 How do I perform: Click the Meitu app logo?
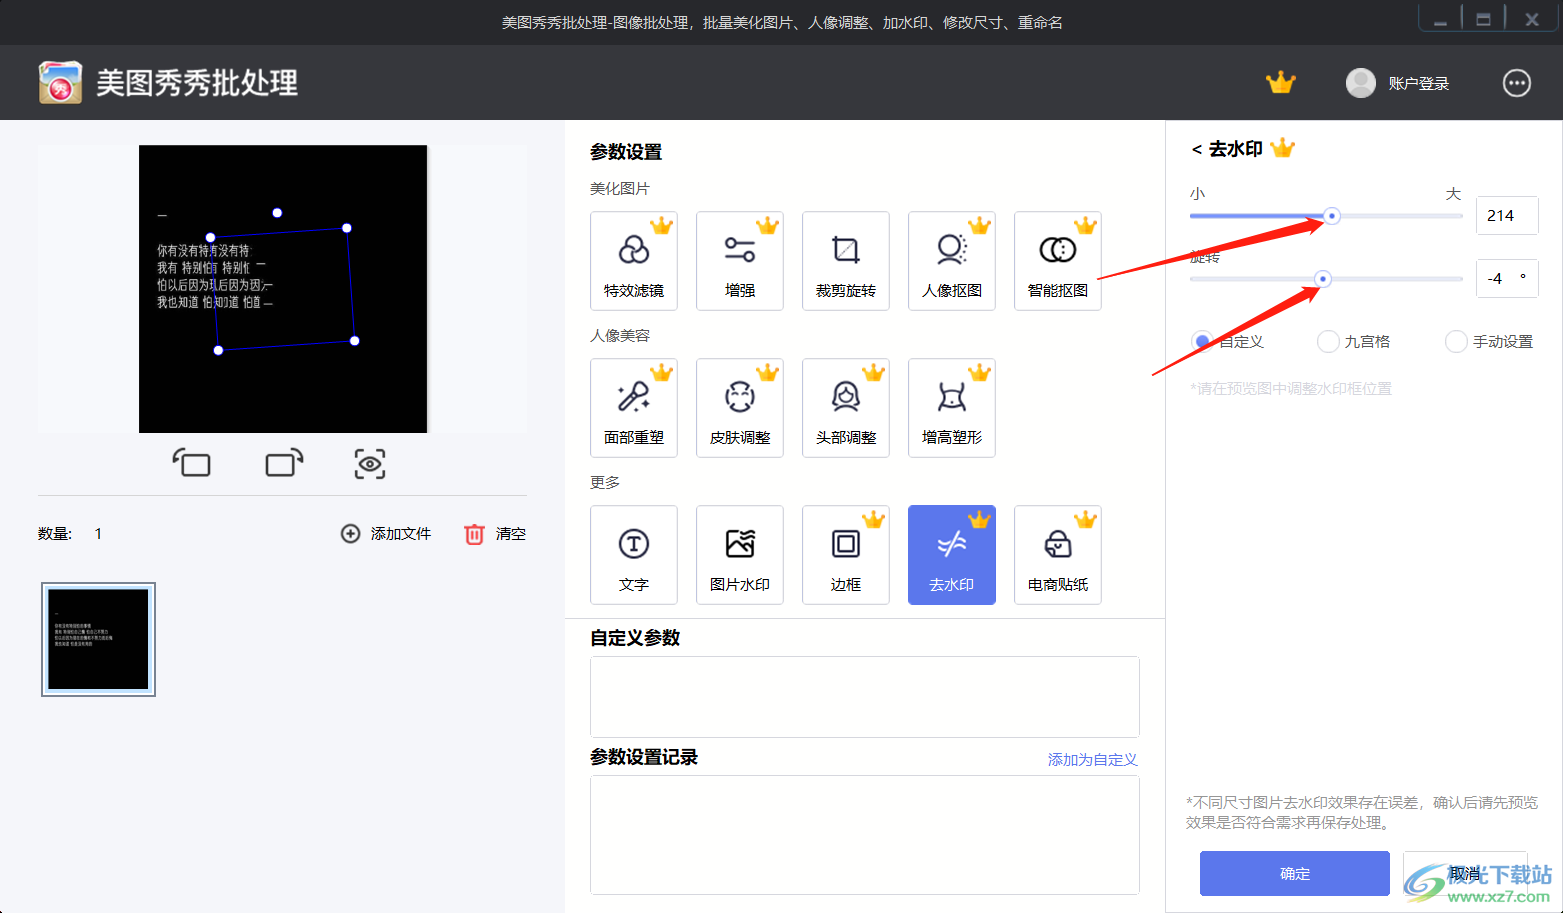(x=60, y=82)
